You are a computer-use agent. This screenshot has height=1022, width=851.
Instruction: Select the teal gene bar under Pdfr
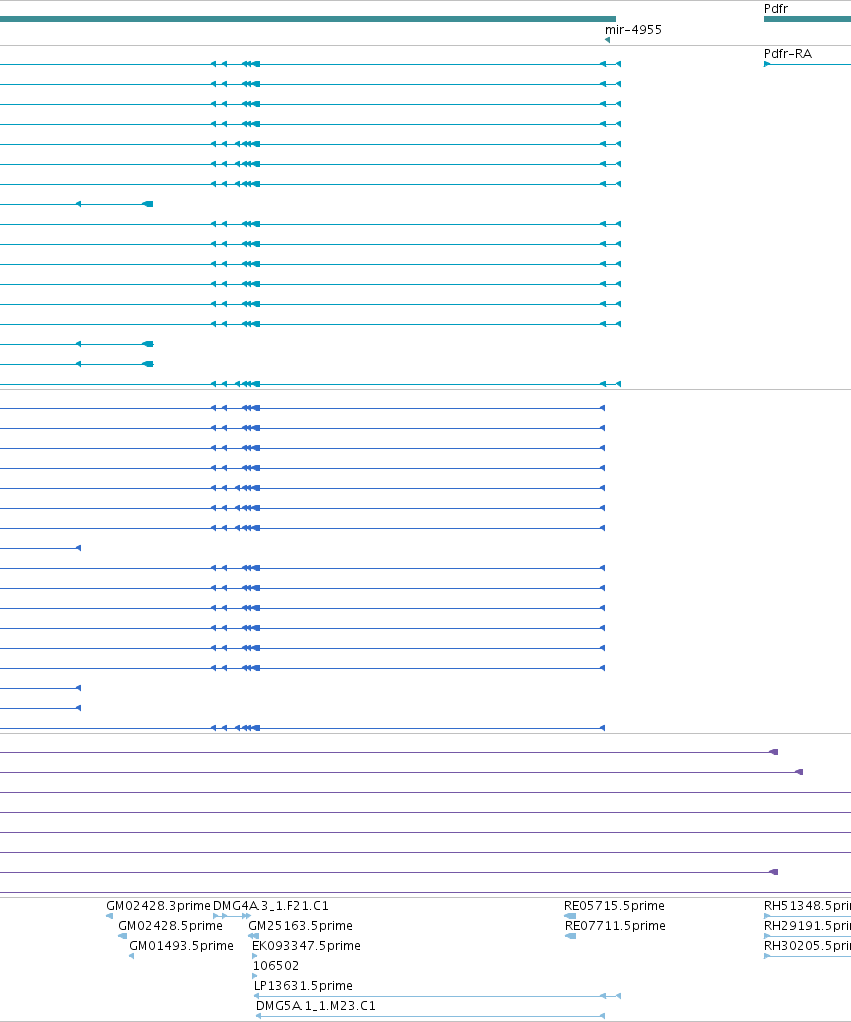[x=807, y=19]
